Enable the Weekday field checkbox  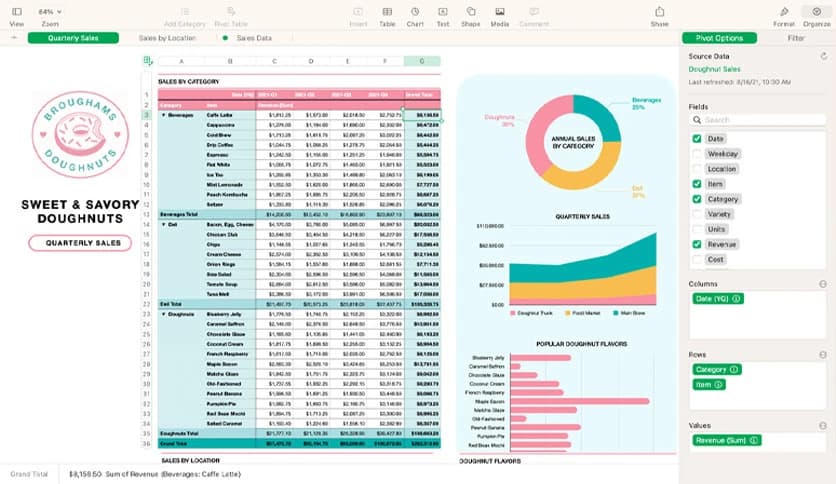coord(697,154)
